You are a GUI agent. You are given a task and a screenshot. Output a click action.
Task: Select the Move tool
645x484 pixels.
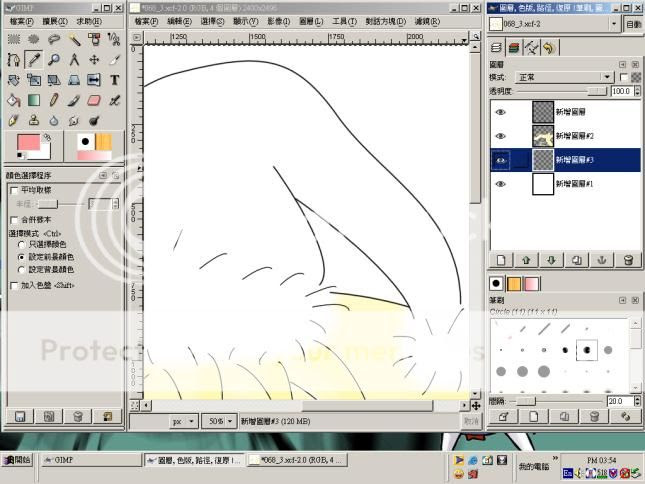(x=94, y=60)
